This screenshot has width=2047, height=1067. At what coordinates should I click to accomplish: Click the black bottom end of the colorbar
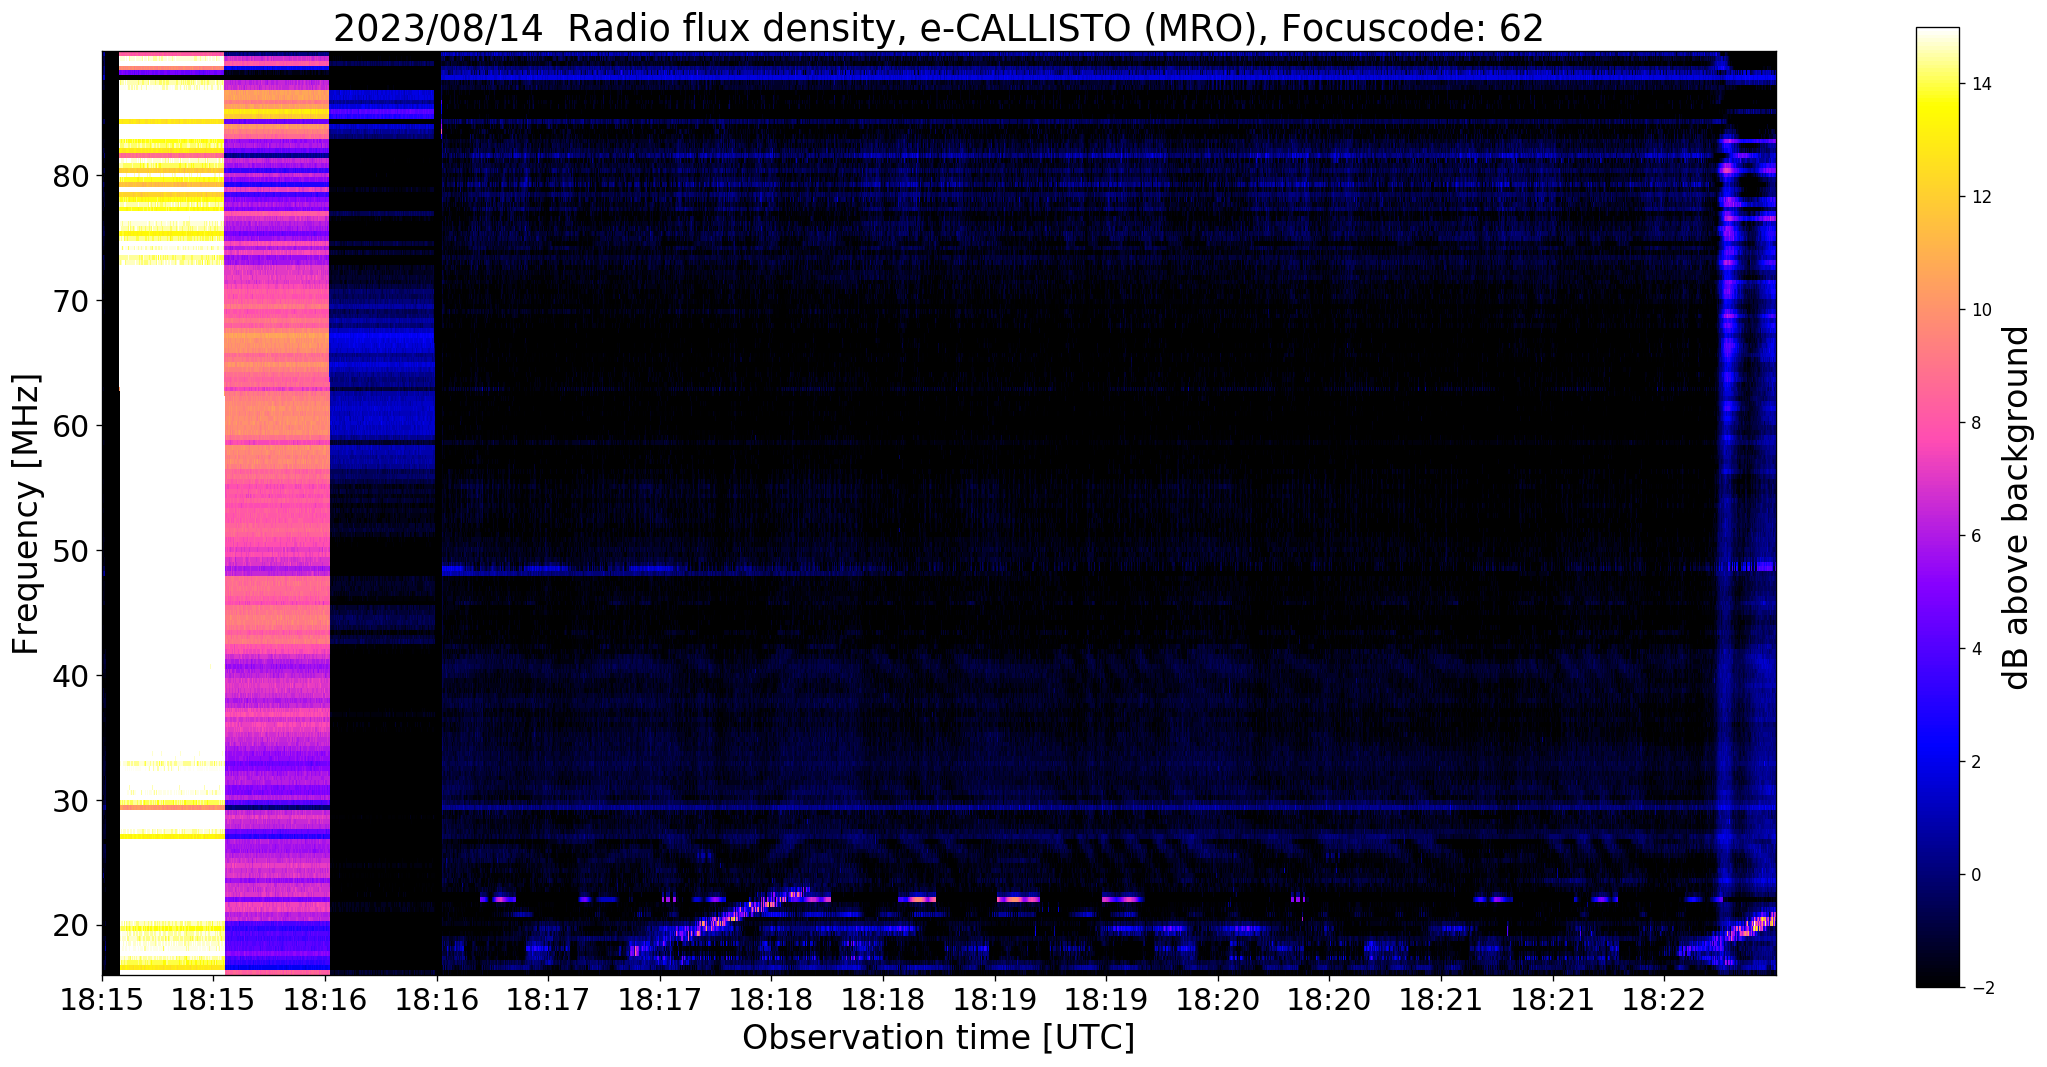(1937, 978)
